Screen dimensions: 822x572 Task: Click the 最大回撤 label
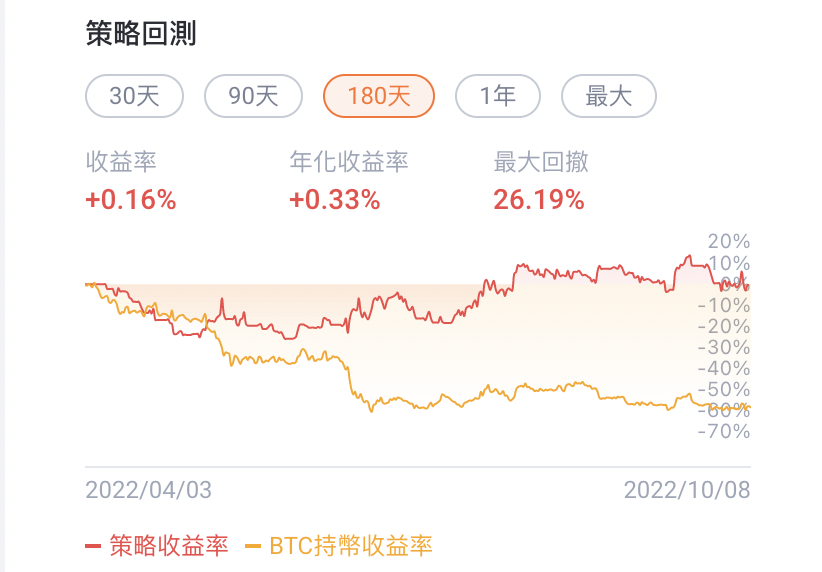pos(541,162)
